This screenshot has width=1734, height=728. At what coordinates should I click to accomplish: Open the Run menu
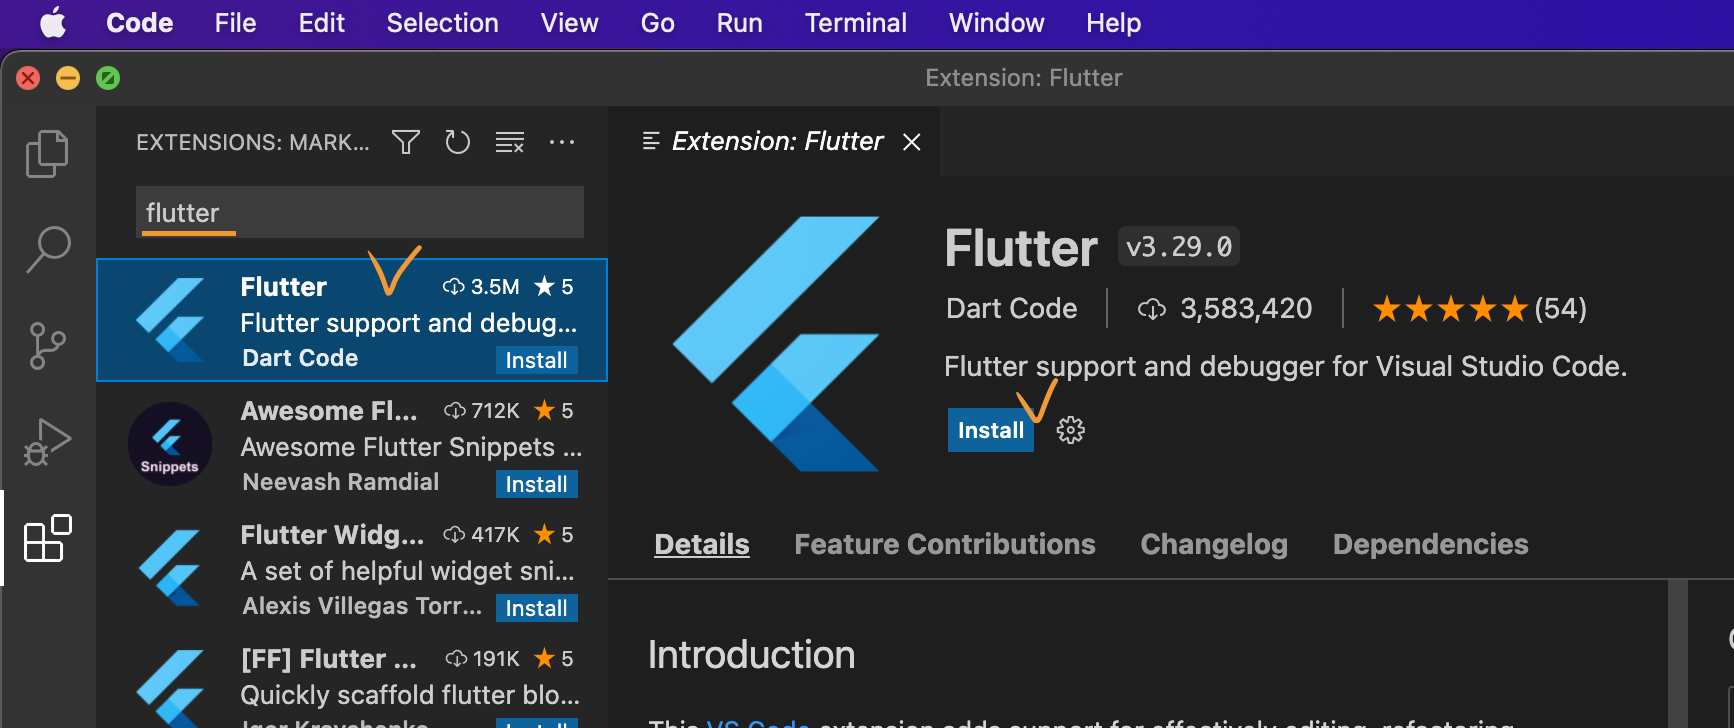(x=739, y=23)
